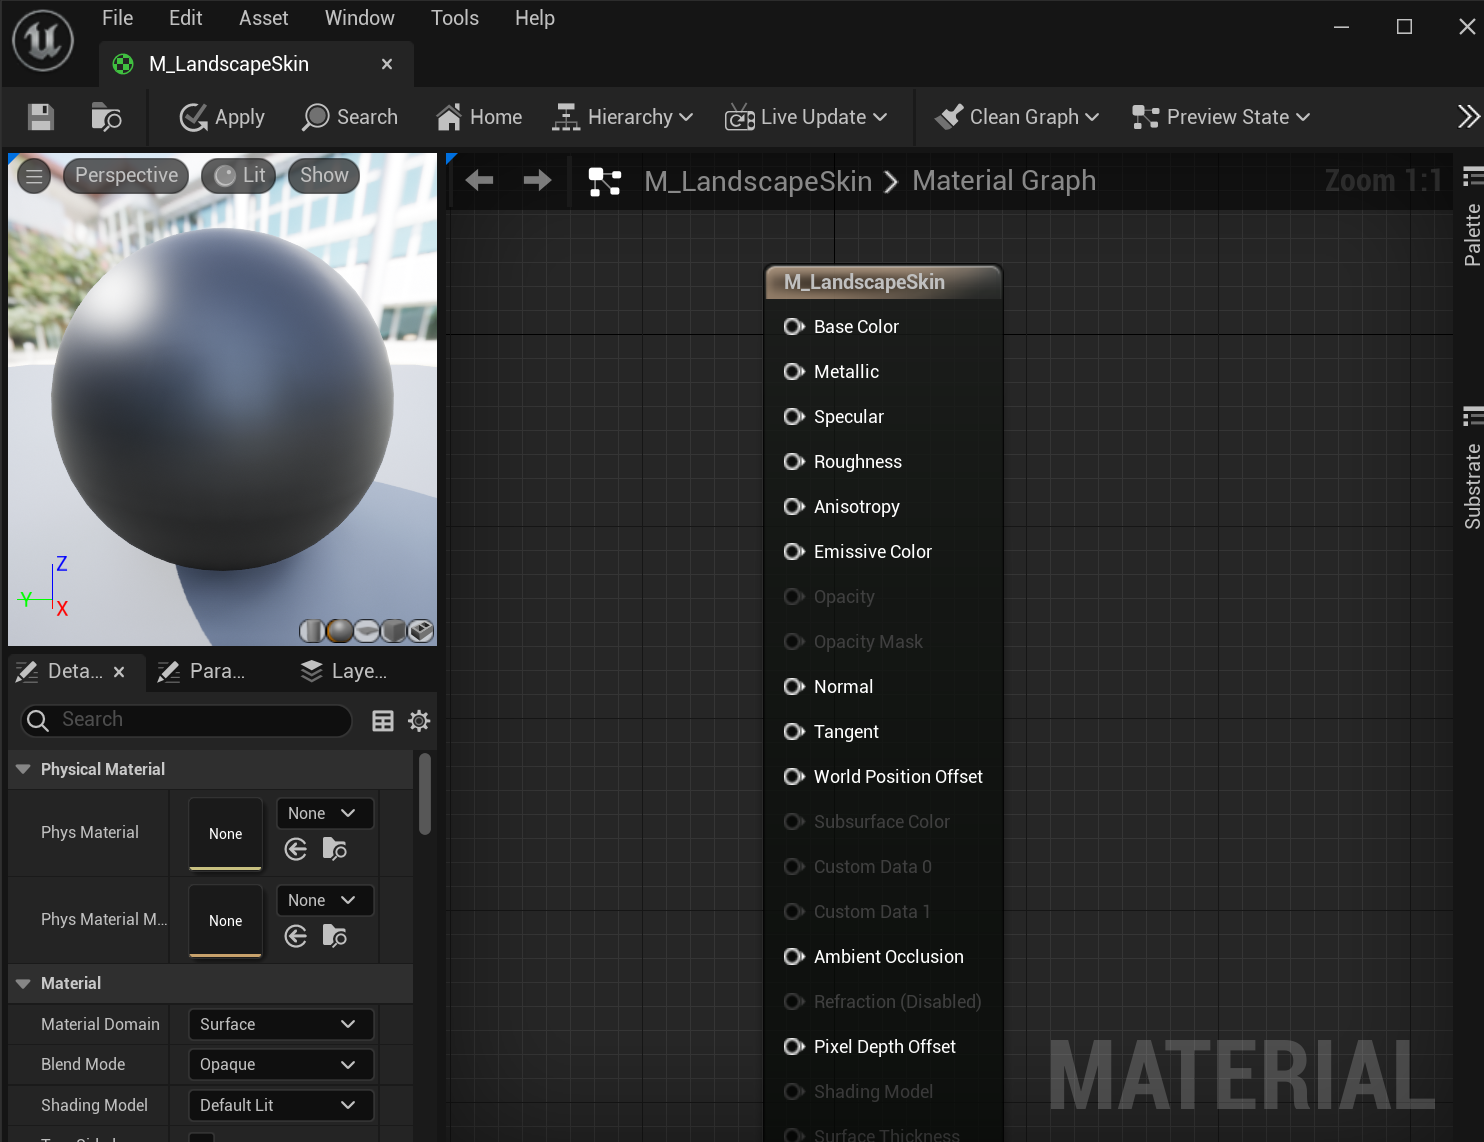
Task: Click the Metallic input pin
Action: tap(794, 372)
